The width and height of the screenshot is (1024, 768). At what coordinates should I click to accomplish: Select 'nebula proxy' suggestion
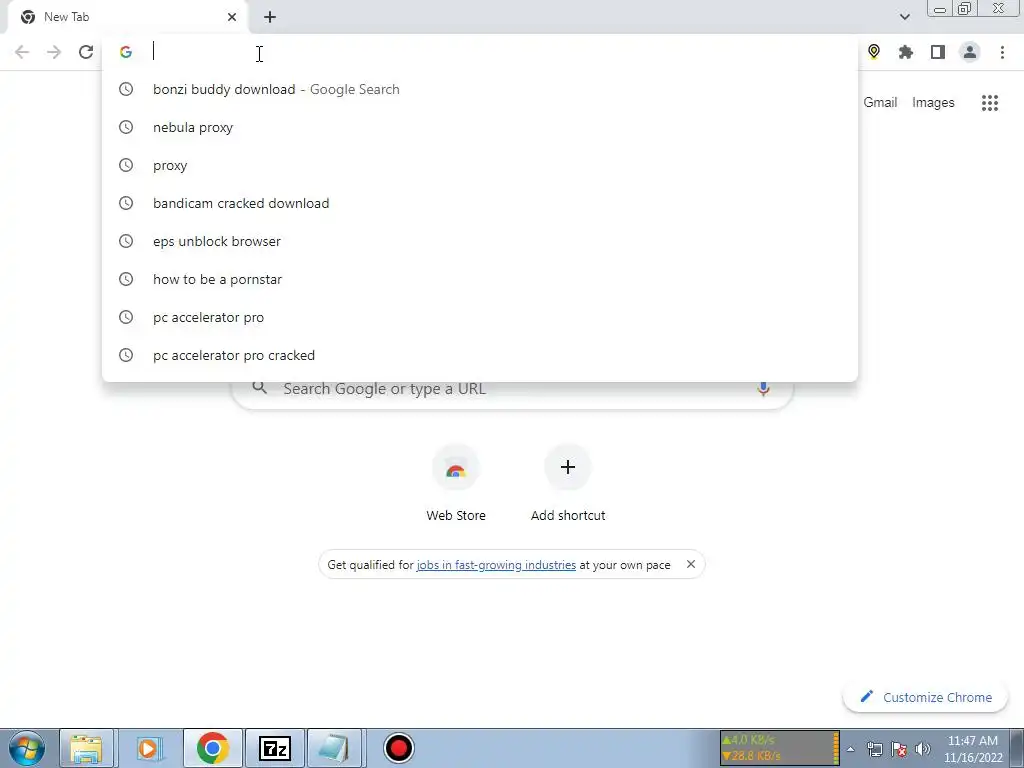pyautogui.click(x=480, y=127)
